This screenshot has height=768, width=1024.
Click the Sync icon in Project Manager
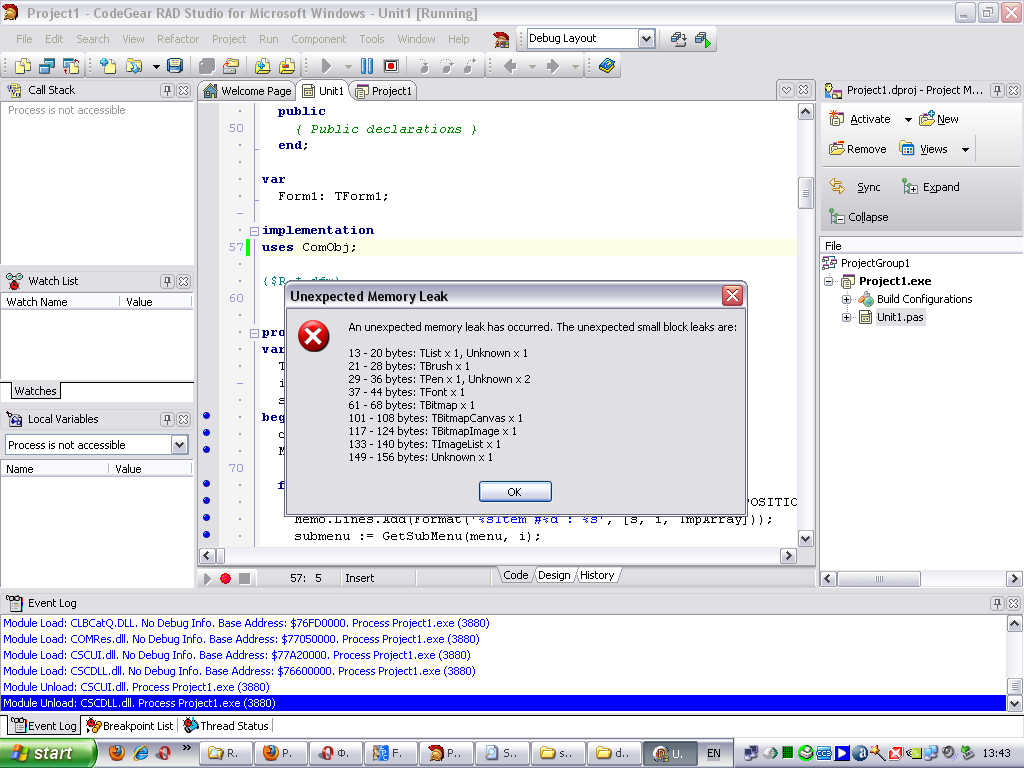[x=838, y=187]
